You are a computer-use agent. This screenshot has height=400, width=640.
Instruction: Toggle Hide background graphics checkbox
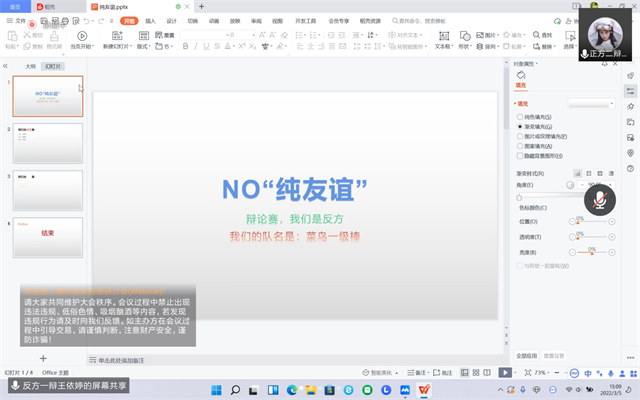point(520,156)
